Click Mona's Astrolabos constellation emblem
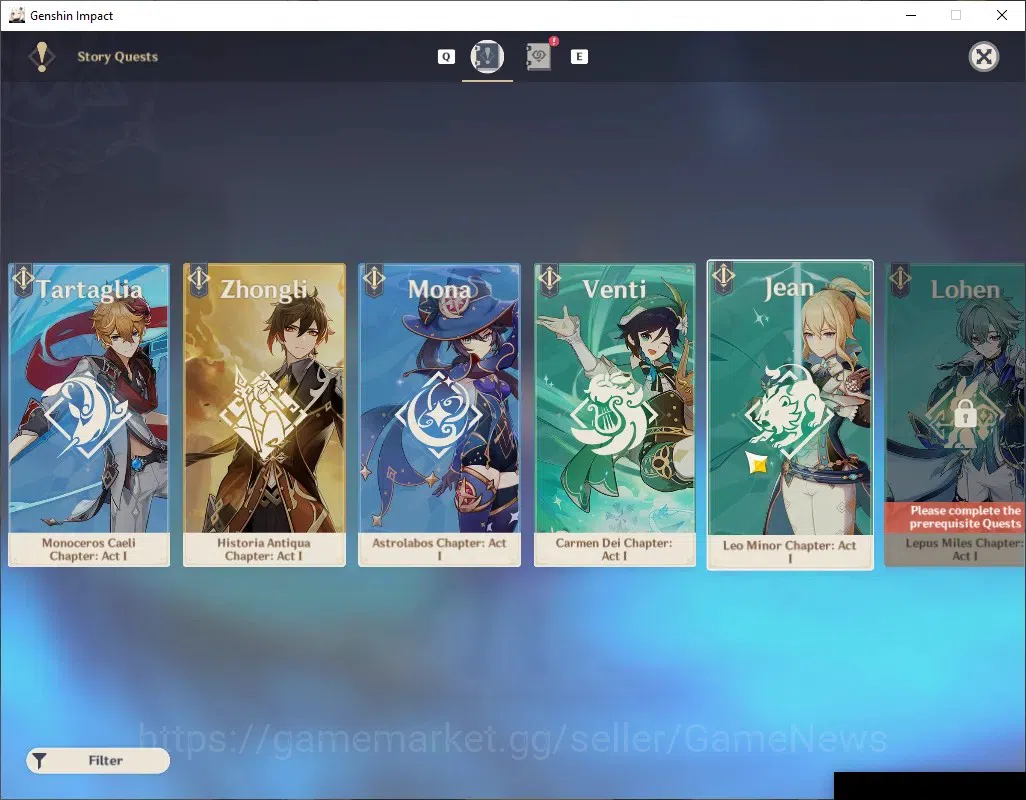Screen dimensions: 1026x800 click(x=439, y=415)
